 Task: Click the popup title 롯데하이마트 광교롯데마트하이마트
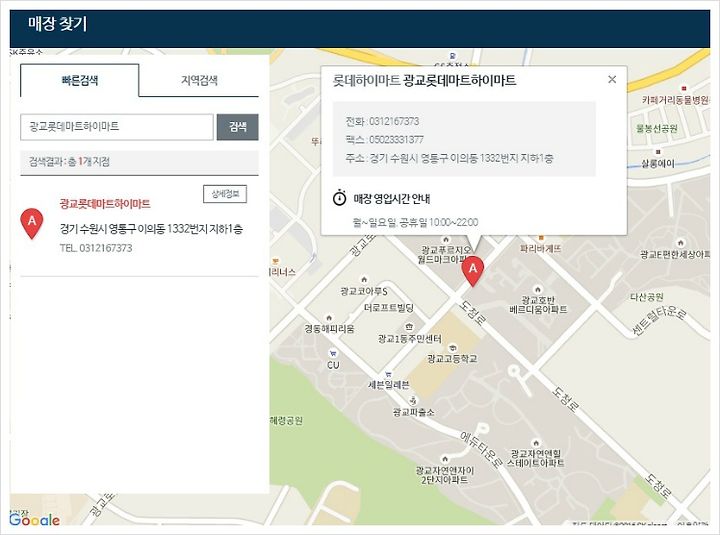point(424,80)
